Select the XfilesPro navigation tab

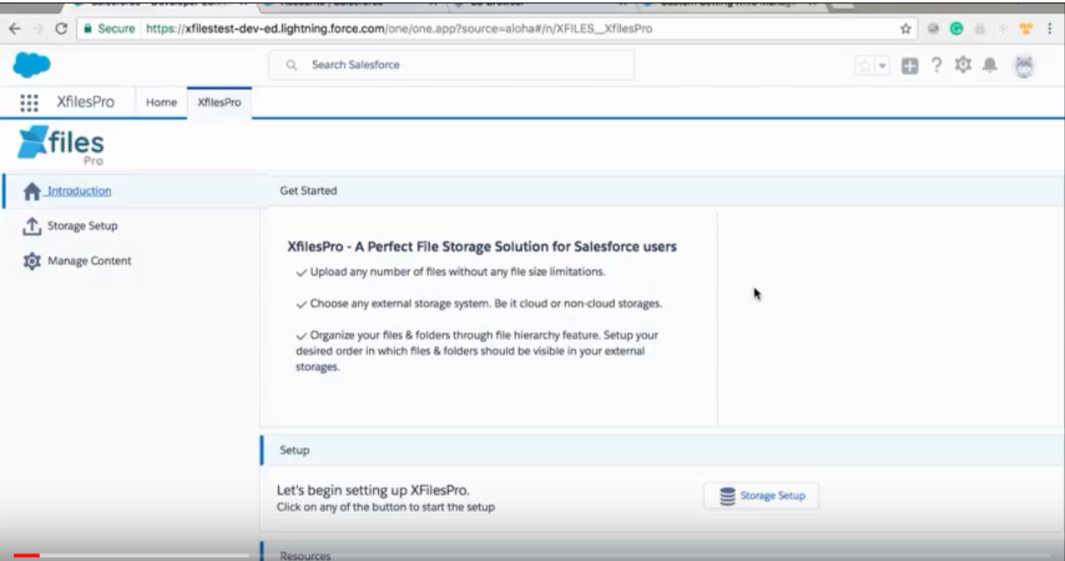pos(219,103)
